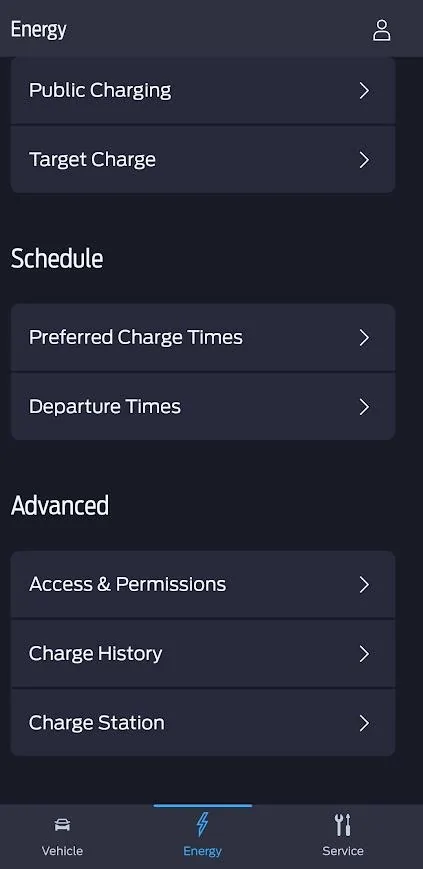Click the arrow beside Preferred Charge Times
The width and height of the screenshot is (423, 869).
(364, 338)
